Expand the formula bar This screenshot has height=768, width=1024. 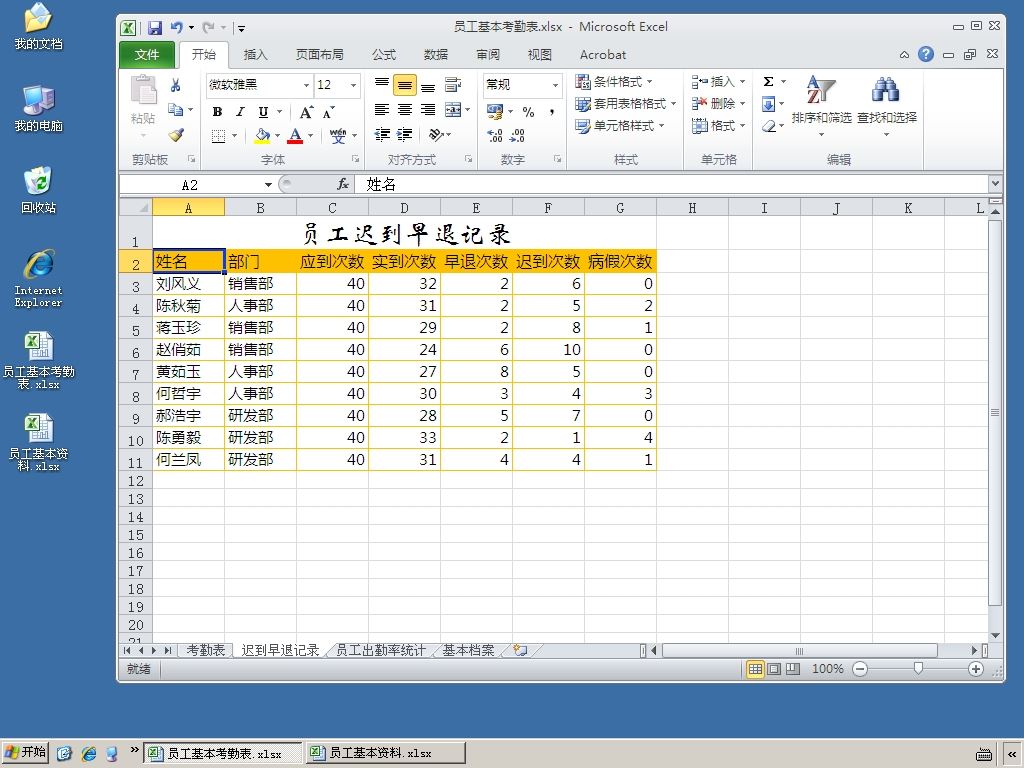995,184
